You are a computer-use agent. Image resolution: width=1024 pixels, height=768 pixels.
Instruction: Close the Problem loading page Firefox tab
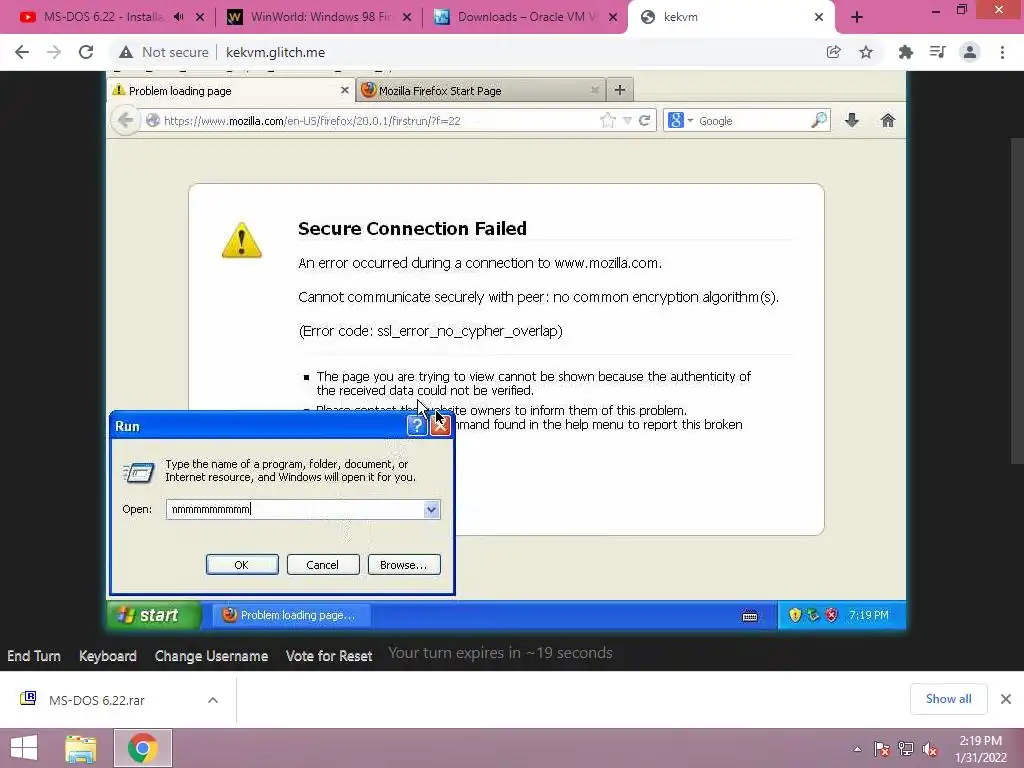click(x=345, y=90)
